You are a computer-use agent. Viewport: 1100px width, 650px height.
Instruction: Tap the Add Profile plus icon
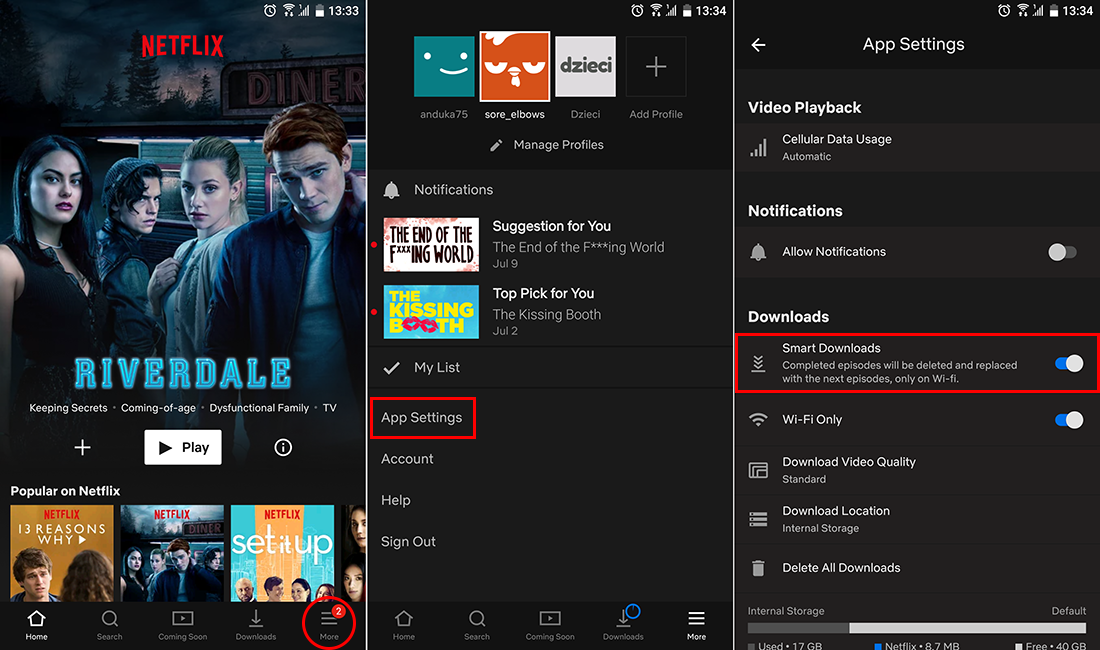click(656, 67)
